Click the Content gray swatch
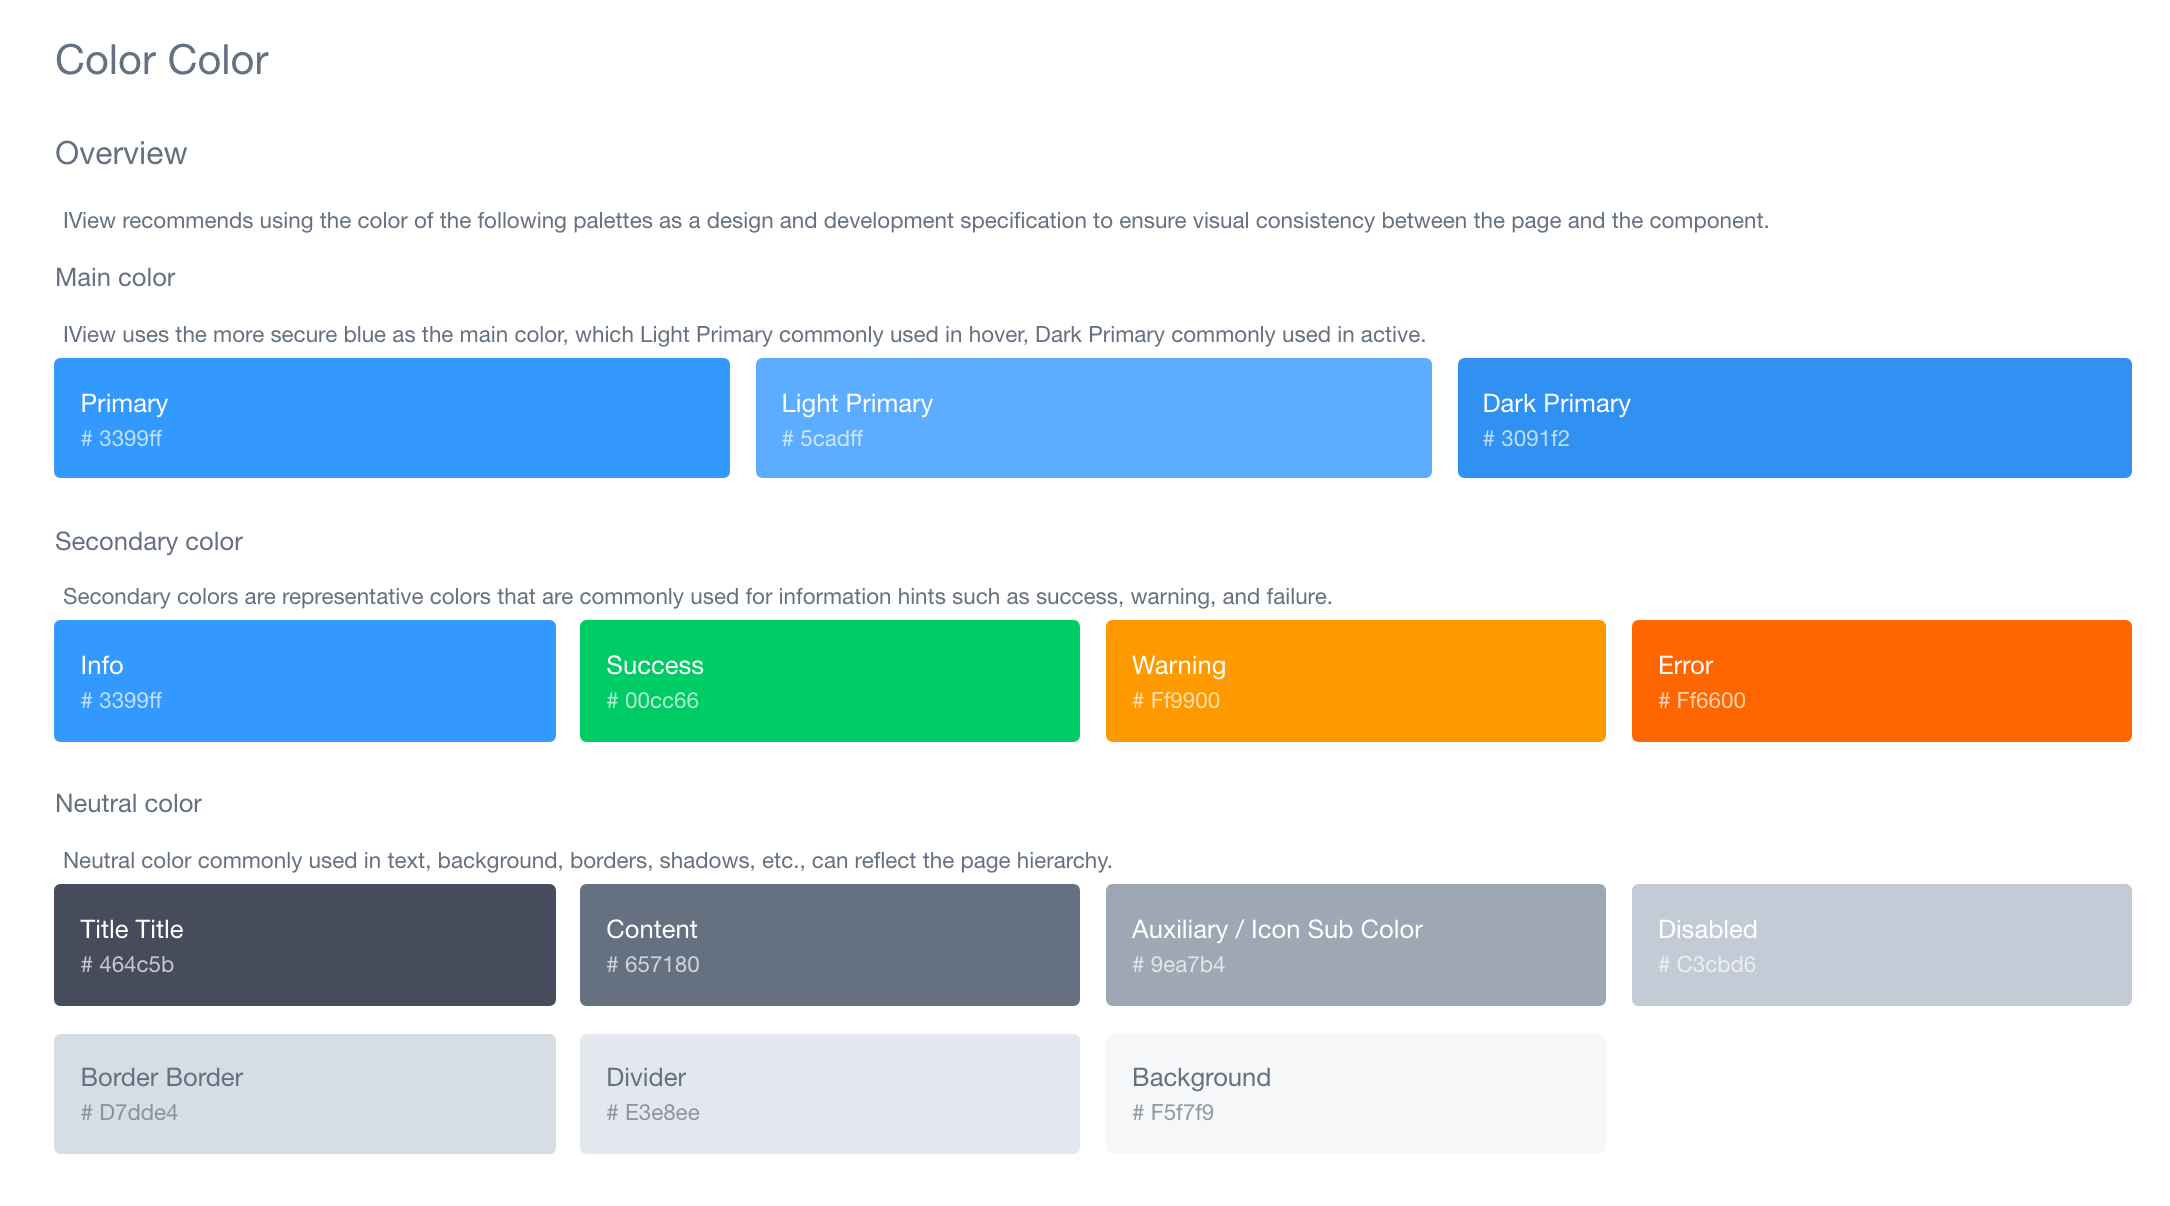Screen dimensions: 2170x1206 point(829,945)
